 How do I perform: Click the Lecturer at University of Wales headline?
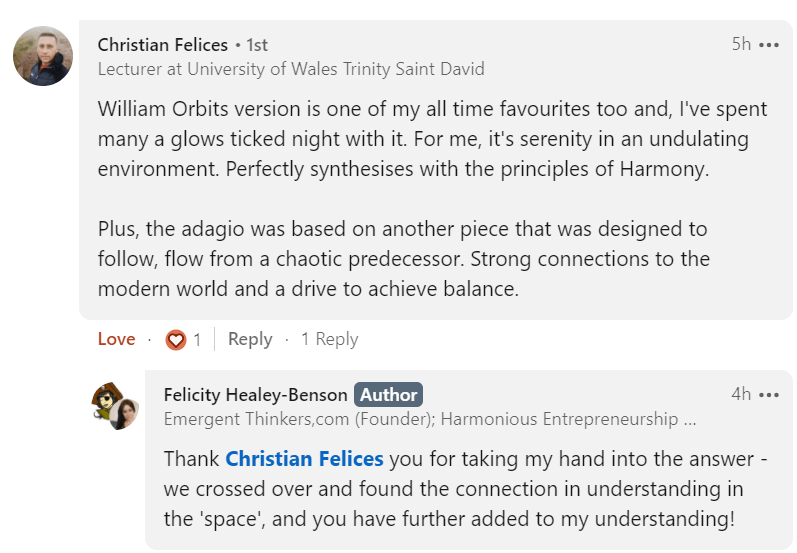[291, 69]
